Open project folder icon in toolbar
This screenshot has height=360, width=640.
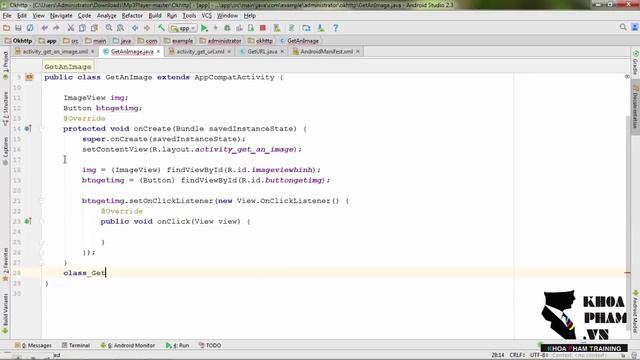click(6, 28)
